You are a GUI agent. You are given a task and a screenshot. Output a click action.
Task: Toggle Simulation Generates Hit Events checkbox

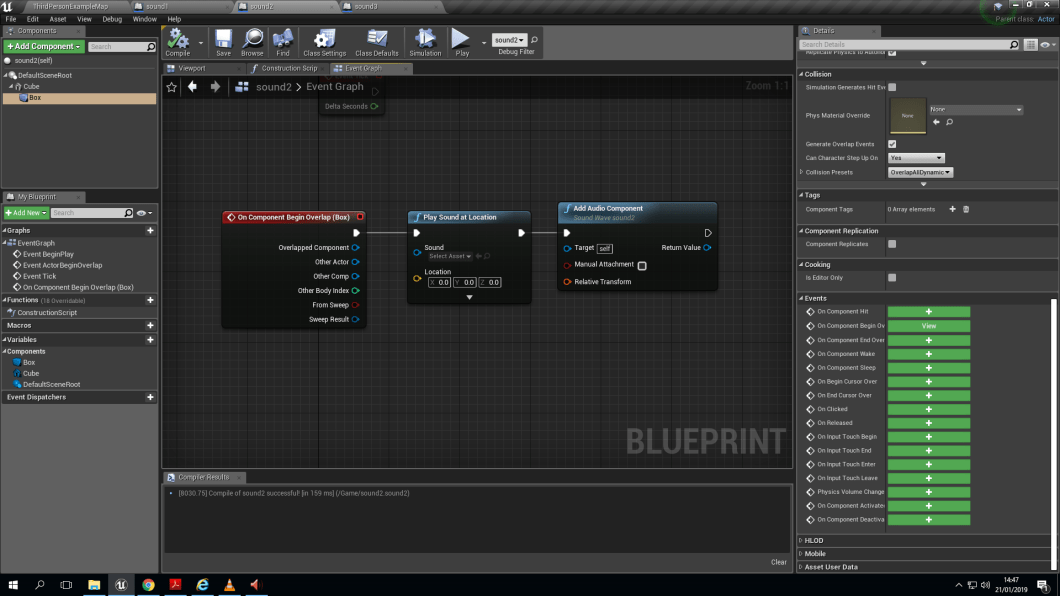892,87
